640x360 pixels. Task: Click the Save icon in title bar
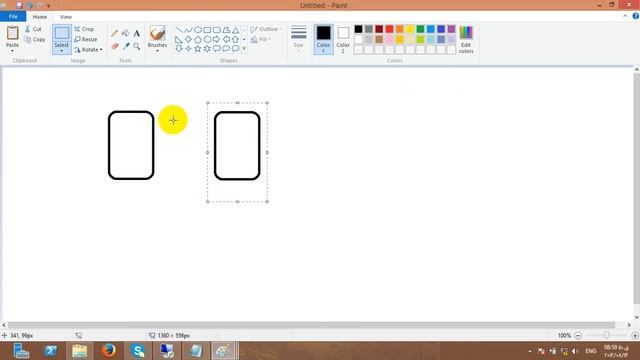click(19, 5)
